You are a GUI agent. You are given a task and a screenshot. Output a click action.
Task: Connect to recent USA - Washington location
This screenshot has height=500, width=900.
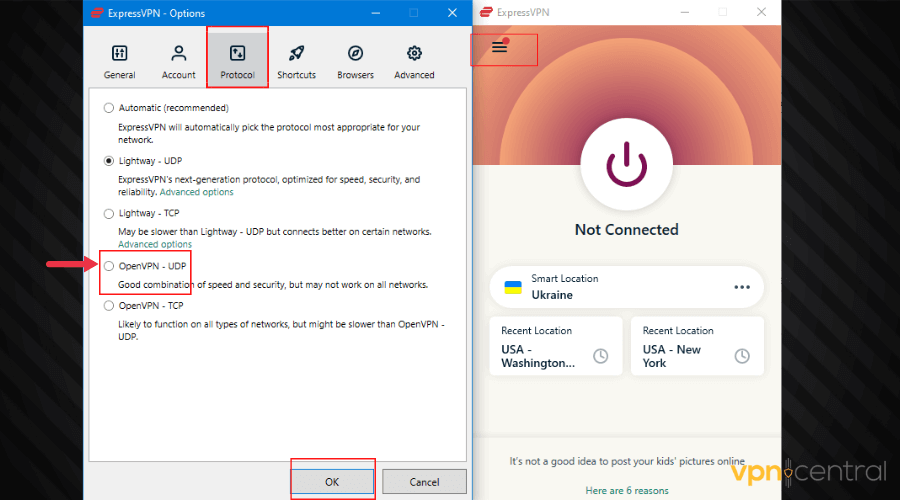point(556,346)
